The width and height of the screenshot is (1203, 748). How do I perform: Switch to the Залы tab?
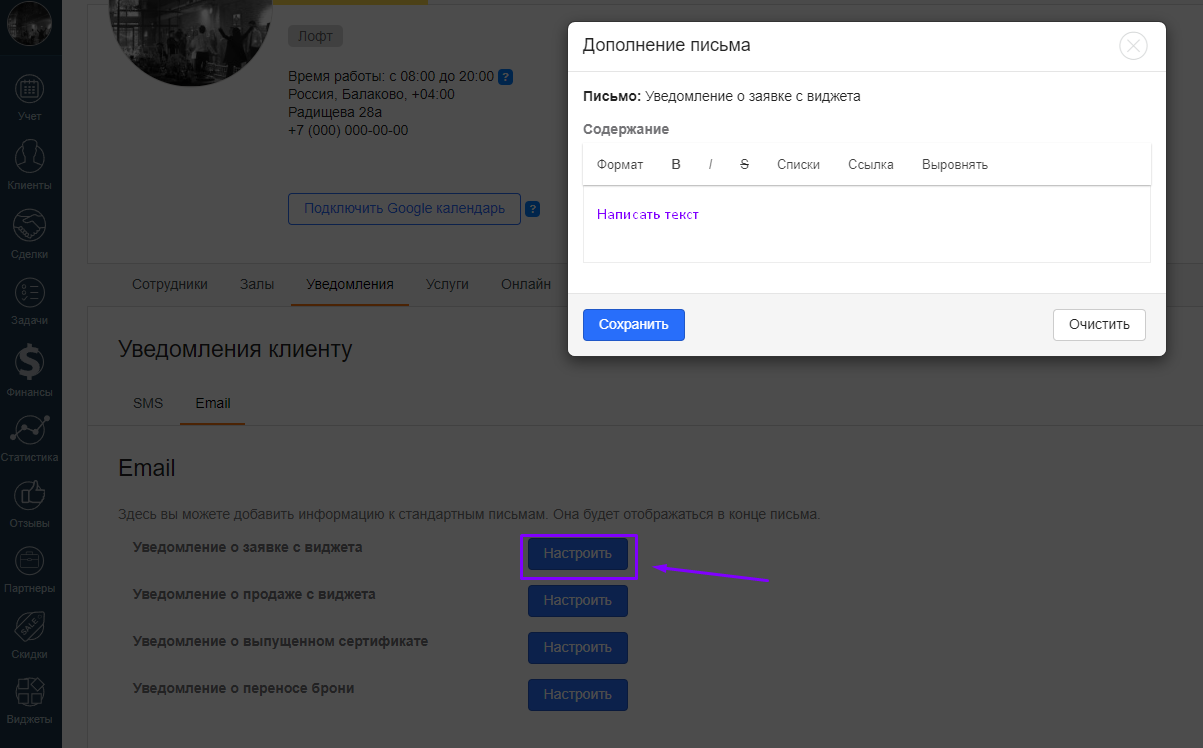[x=257, y=284]
